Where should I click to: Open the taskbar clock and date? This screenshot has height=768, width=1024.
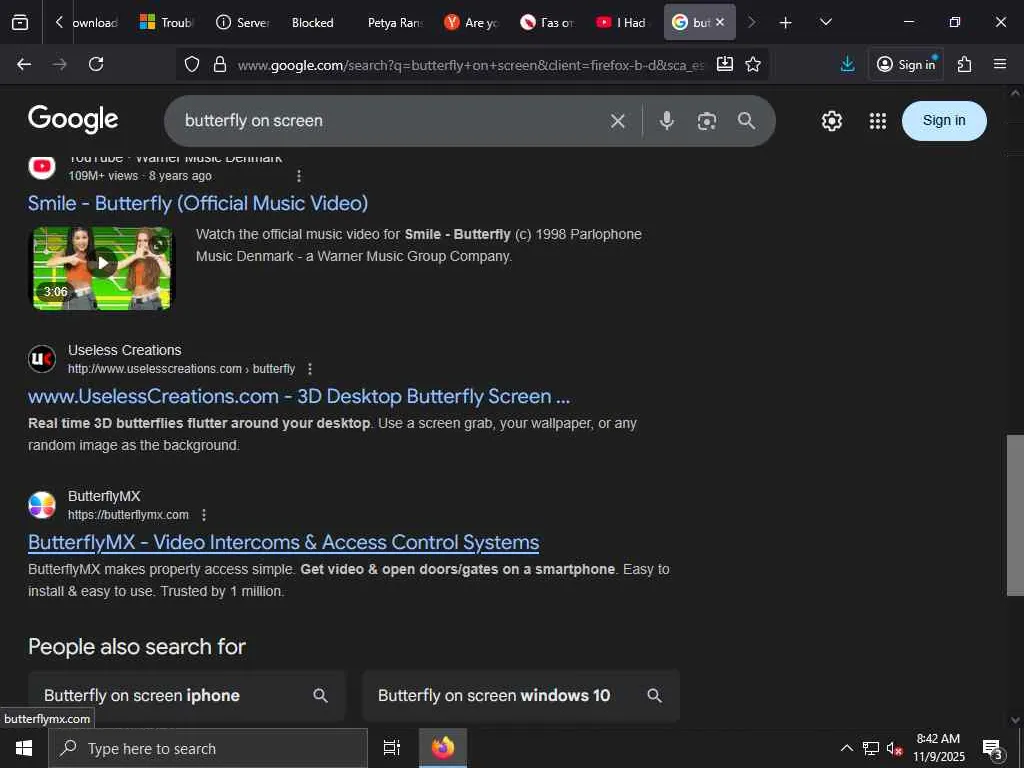(x=938, y=748)
